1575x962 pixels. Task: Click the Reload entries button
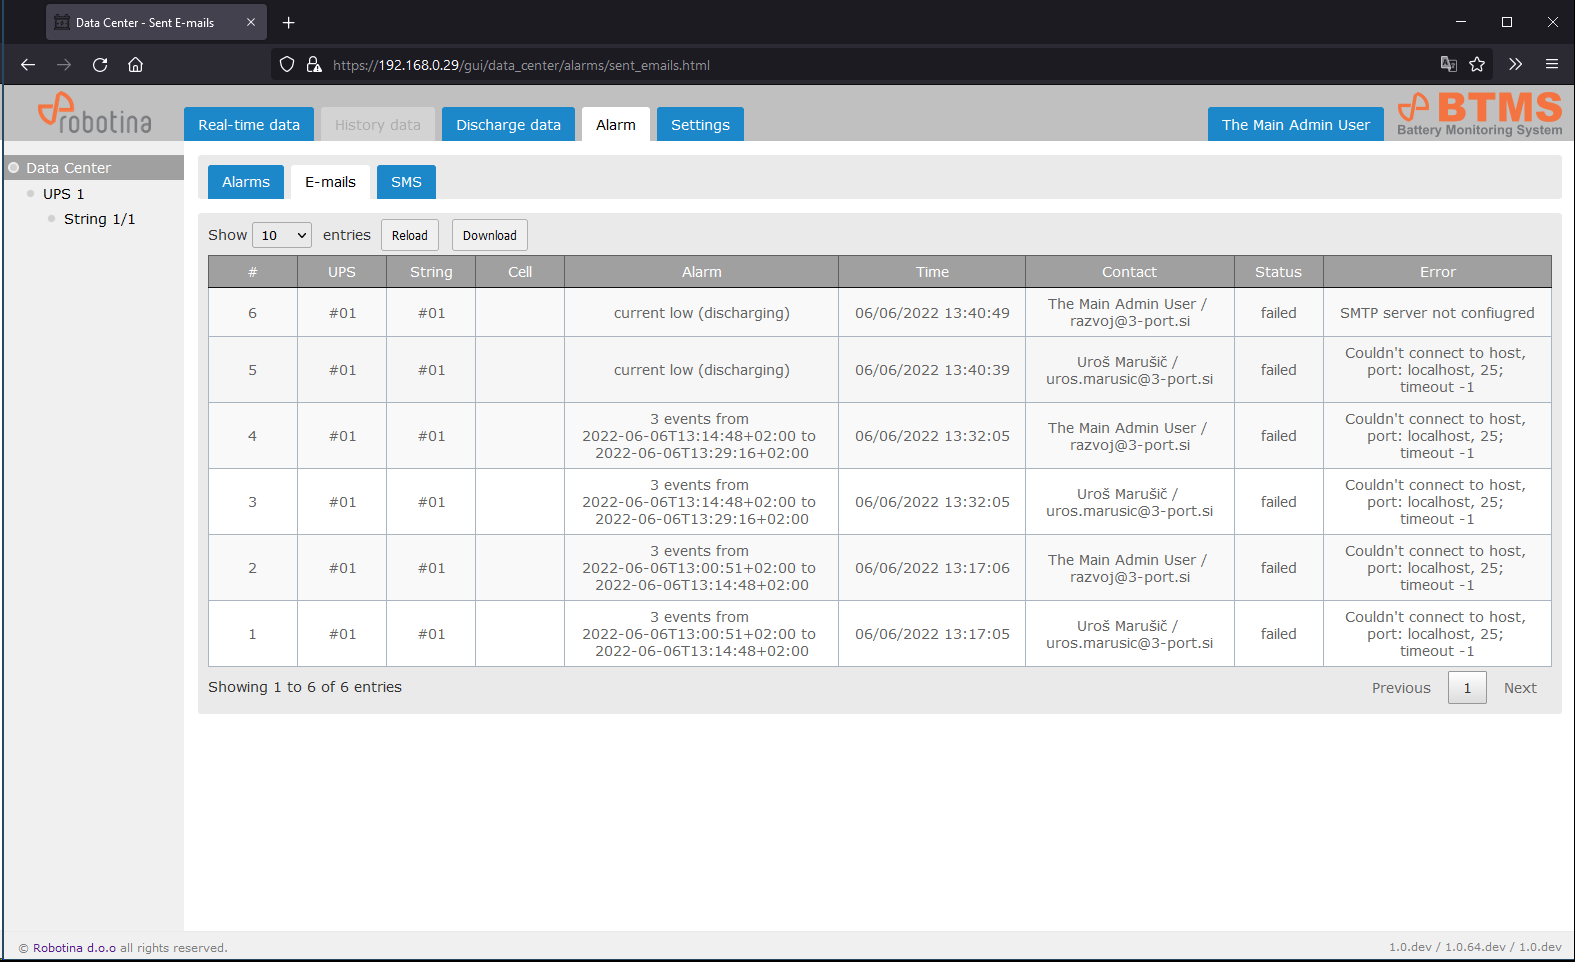[x=409, y=236]
